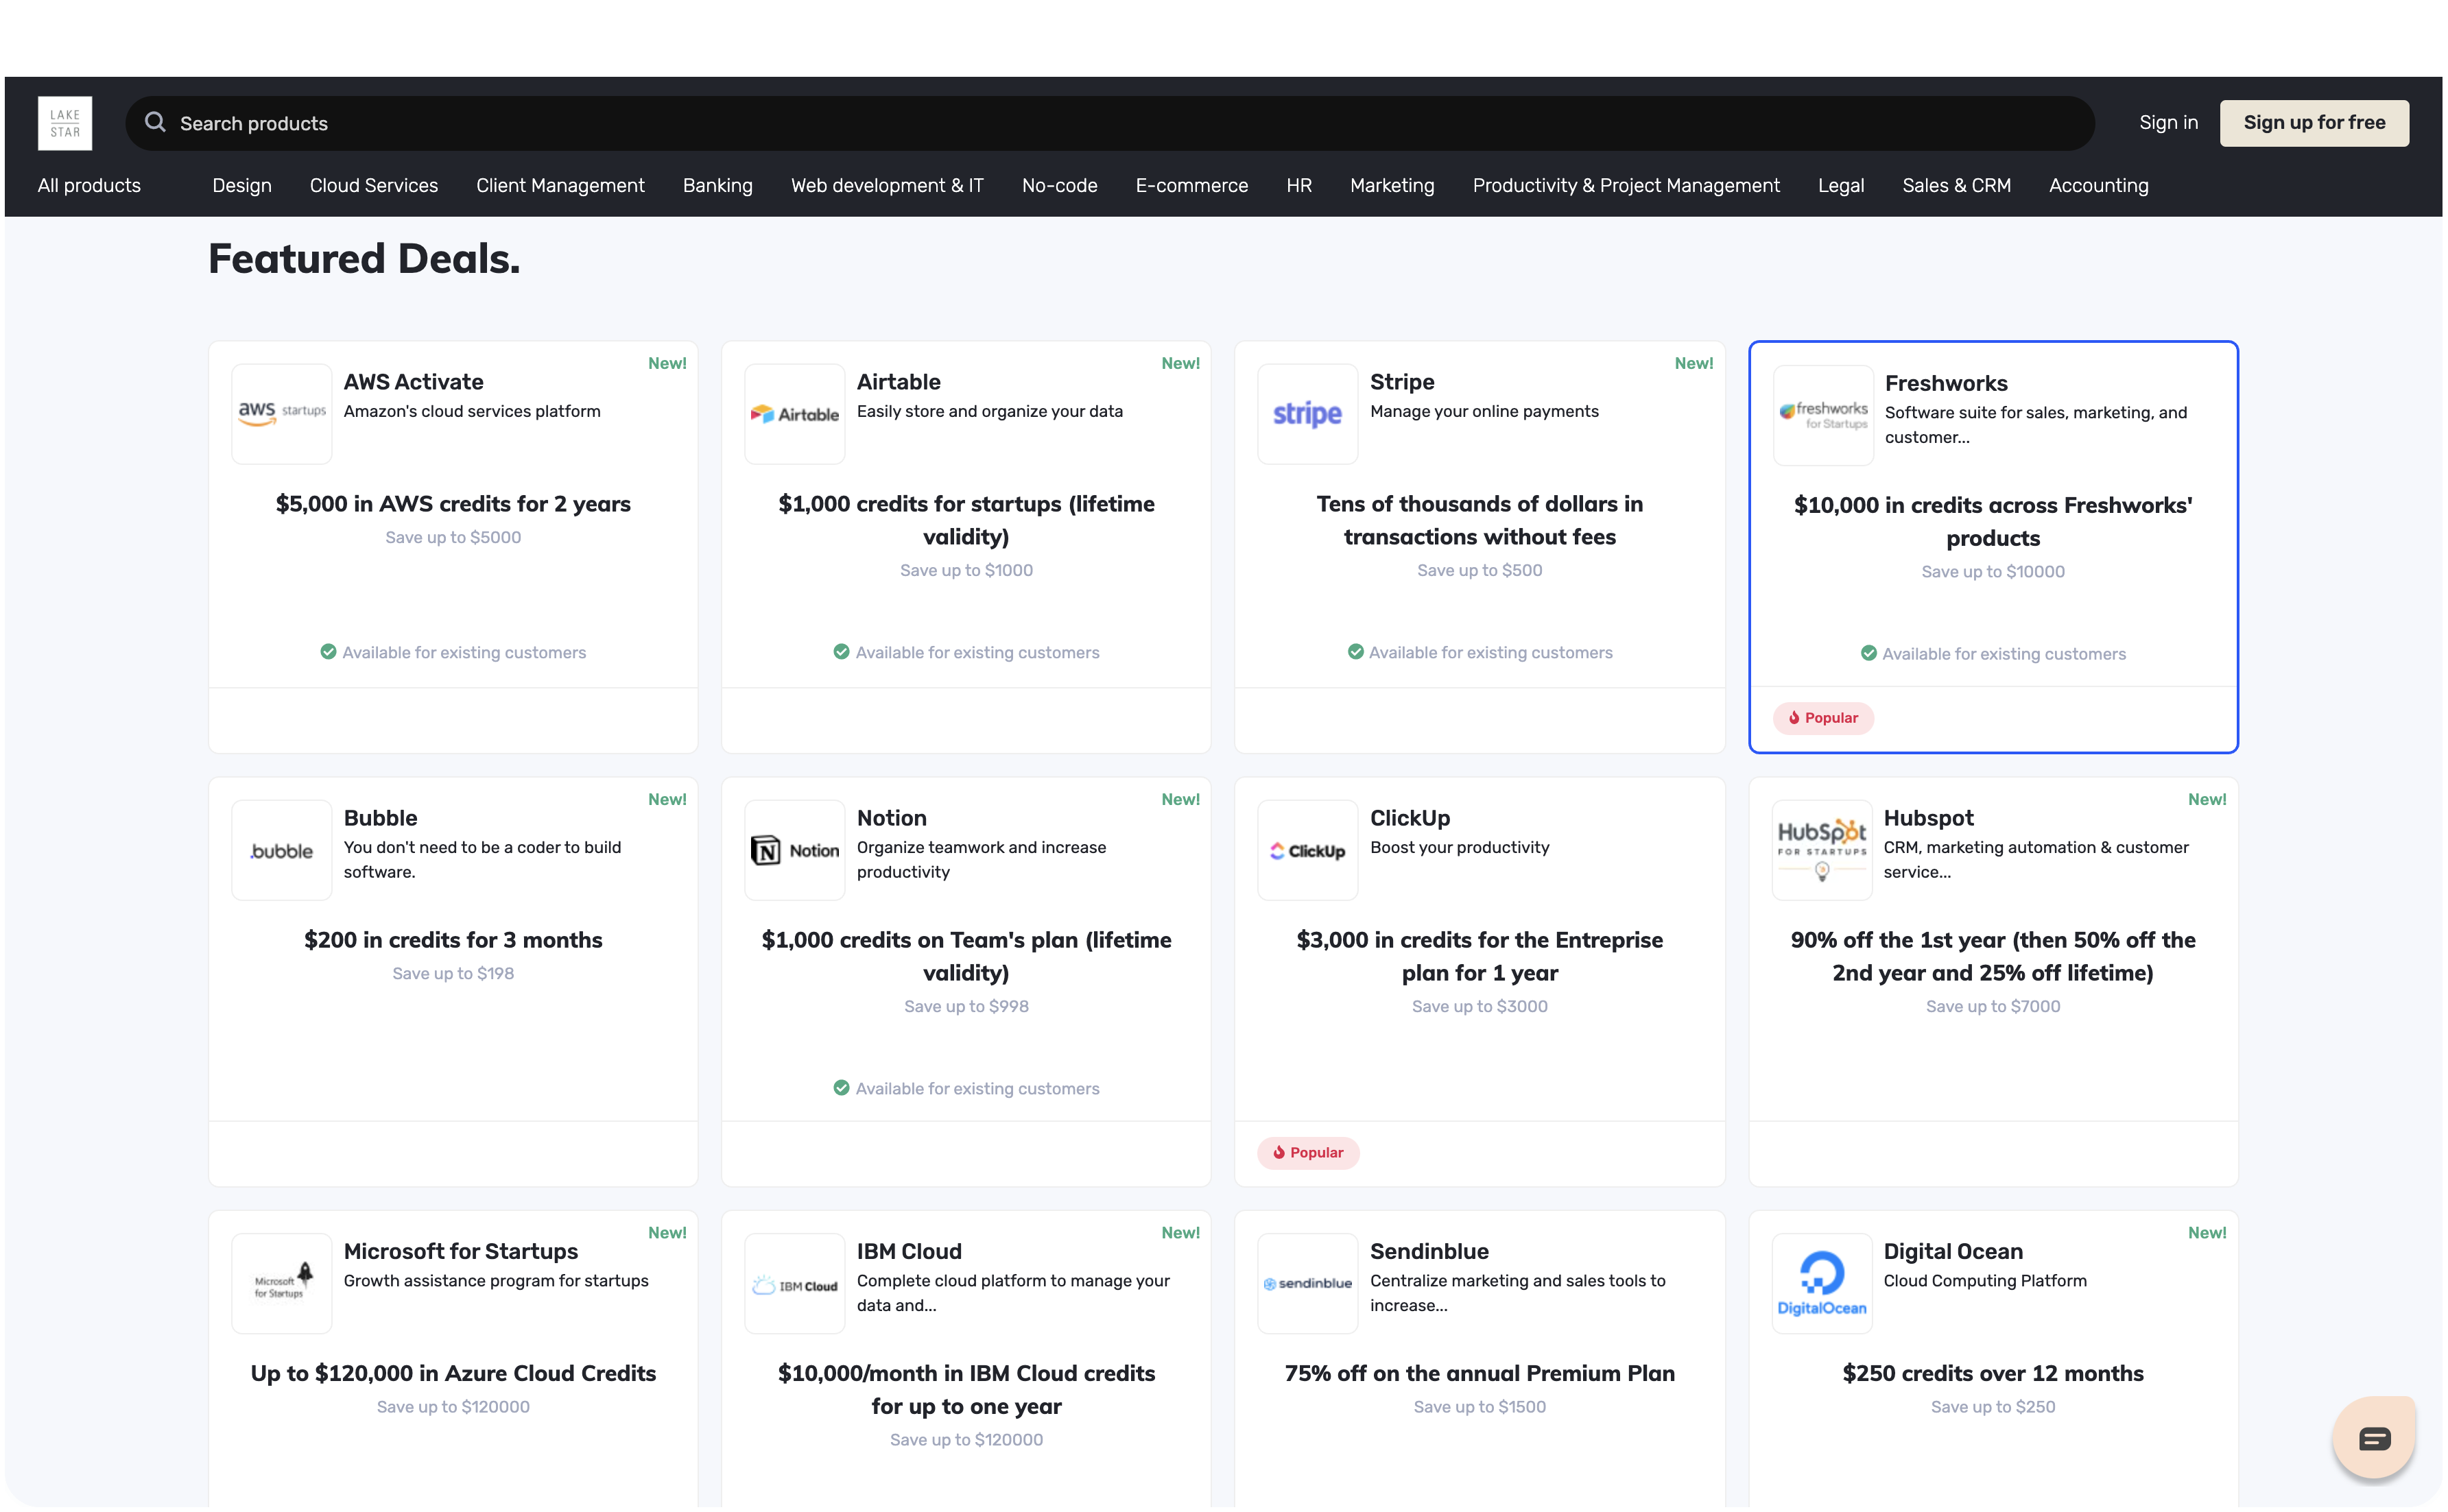
Task: Click the search magnifier icon
Action: click(155, 122)
